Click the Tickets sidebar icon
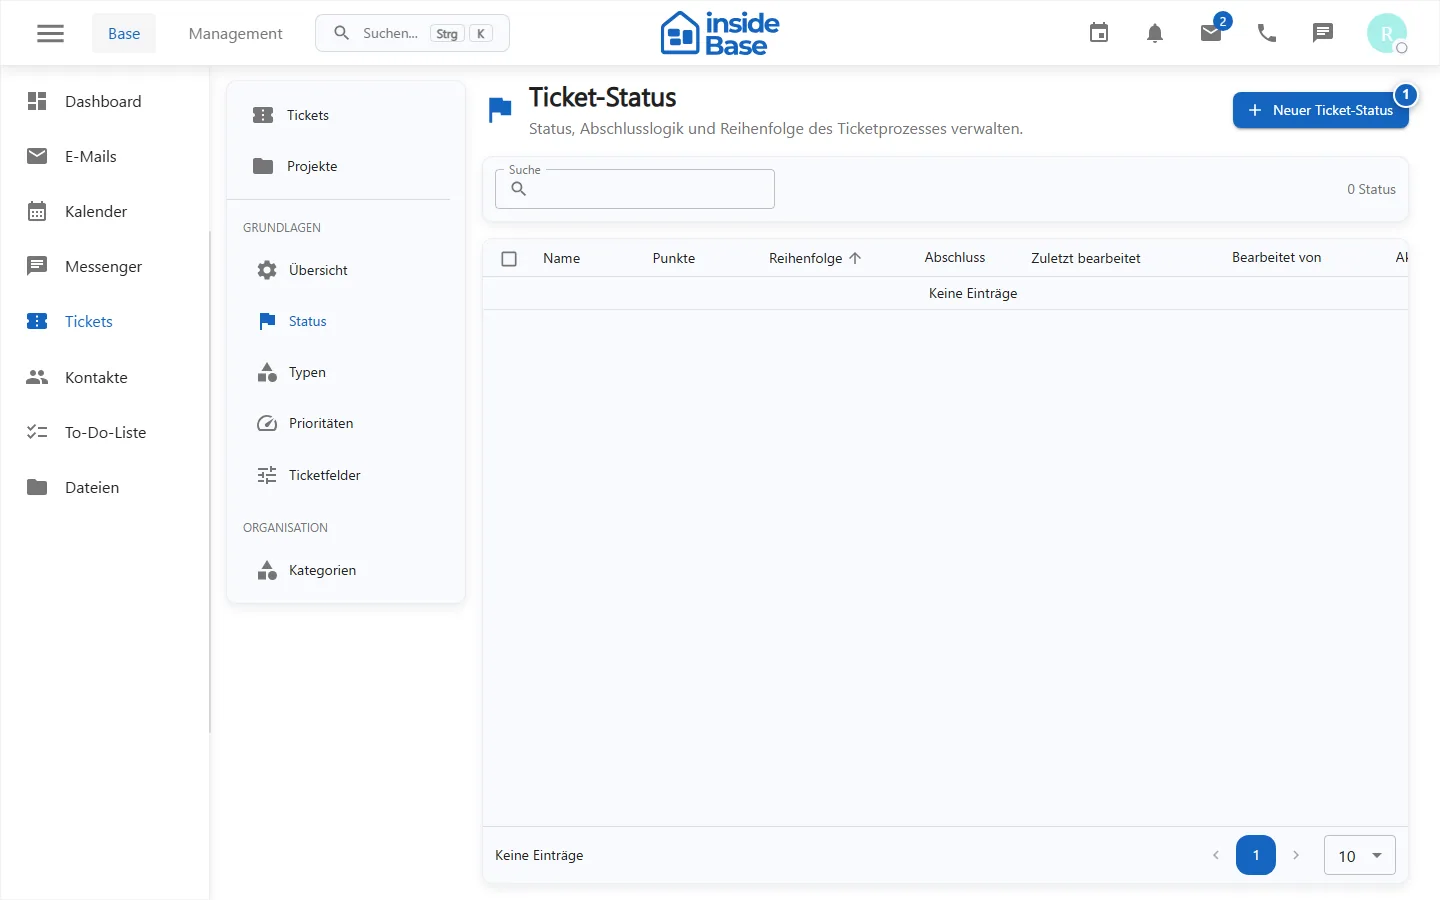Viewport: 1440px width, 900px height. pyautogui.click(x=37, y=321)
